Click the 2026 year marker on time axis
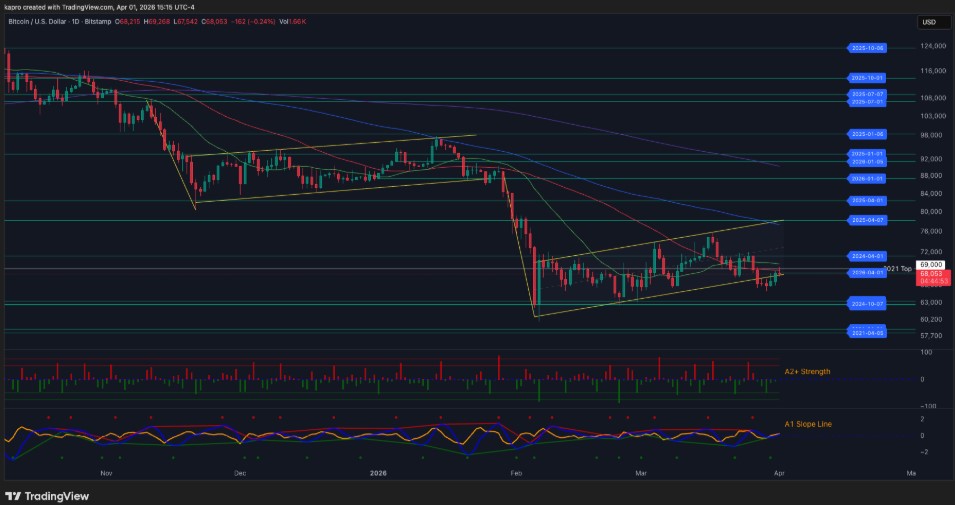Image resolution: width=955 pixels, height=505 pixels. 379,473
